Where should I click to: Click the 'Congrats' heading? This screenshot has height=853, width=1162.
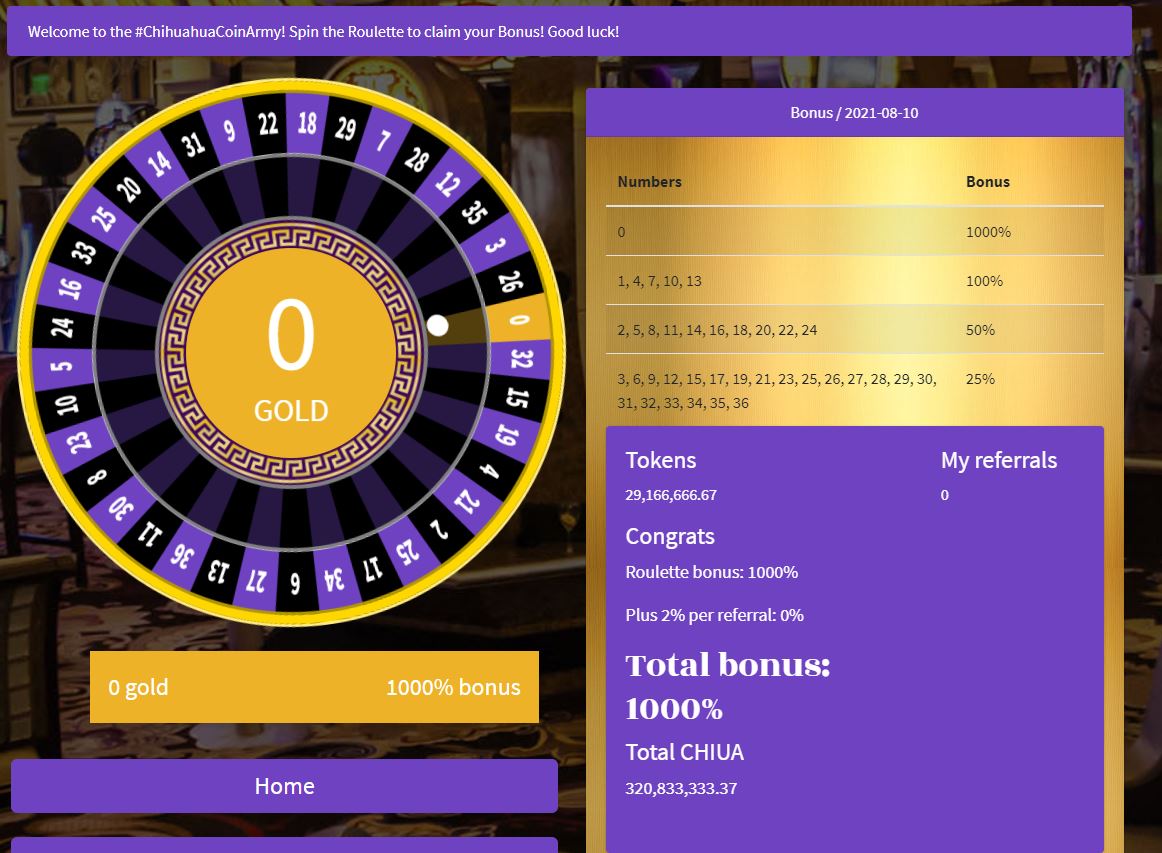pos(670,537)
